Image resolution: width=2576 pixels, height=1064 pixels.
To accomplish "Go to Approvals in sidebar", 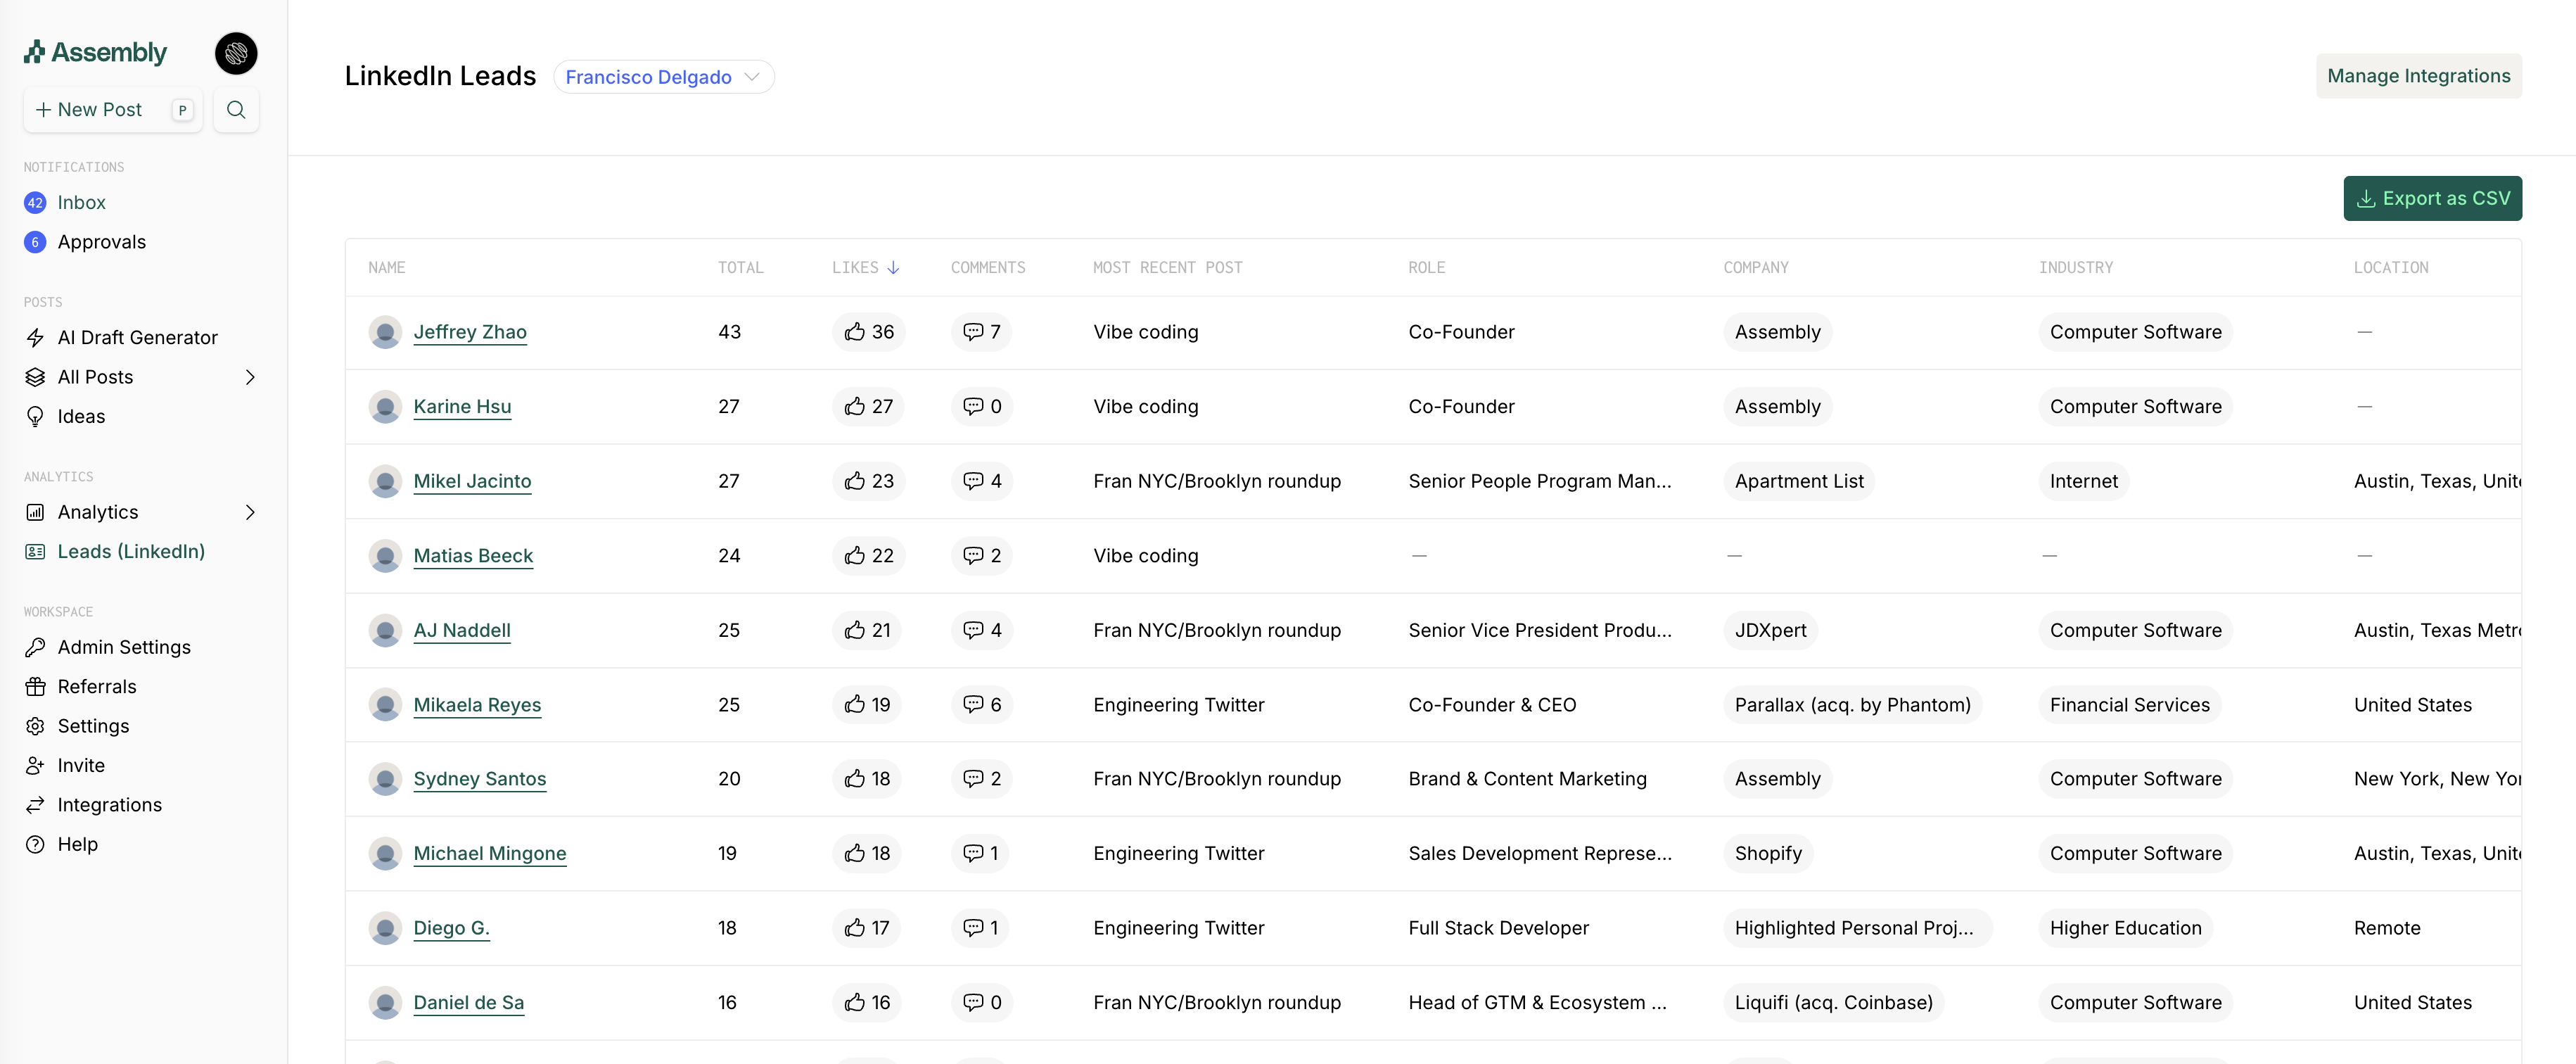I will point(101,242).
